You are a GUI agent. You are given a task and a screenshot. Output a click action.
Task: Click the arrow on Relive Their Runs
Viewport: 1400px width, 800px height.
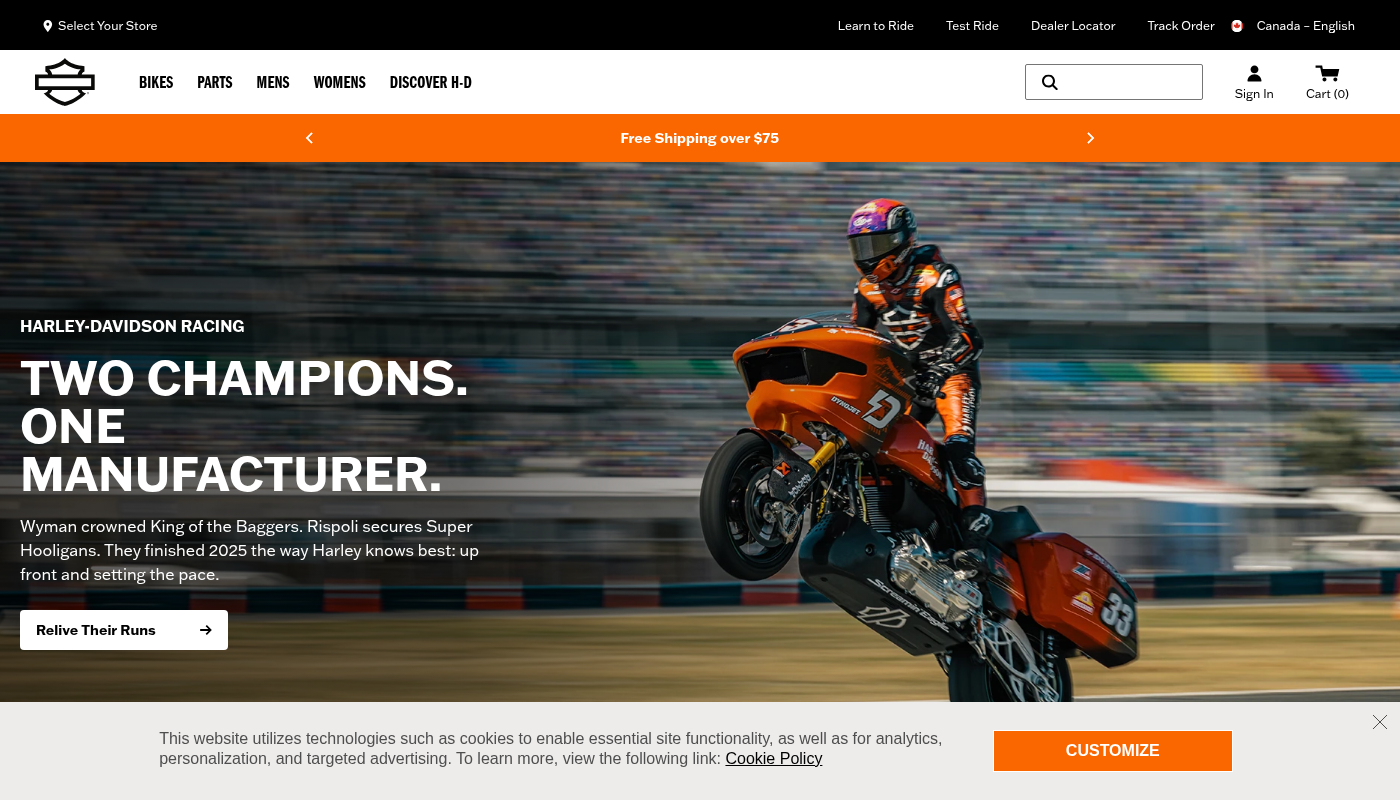tap(206, 630)
